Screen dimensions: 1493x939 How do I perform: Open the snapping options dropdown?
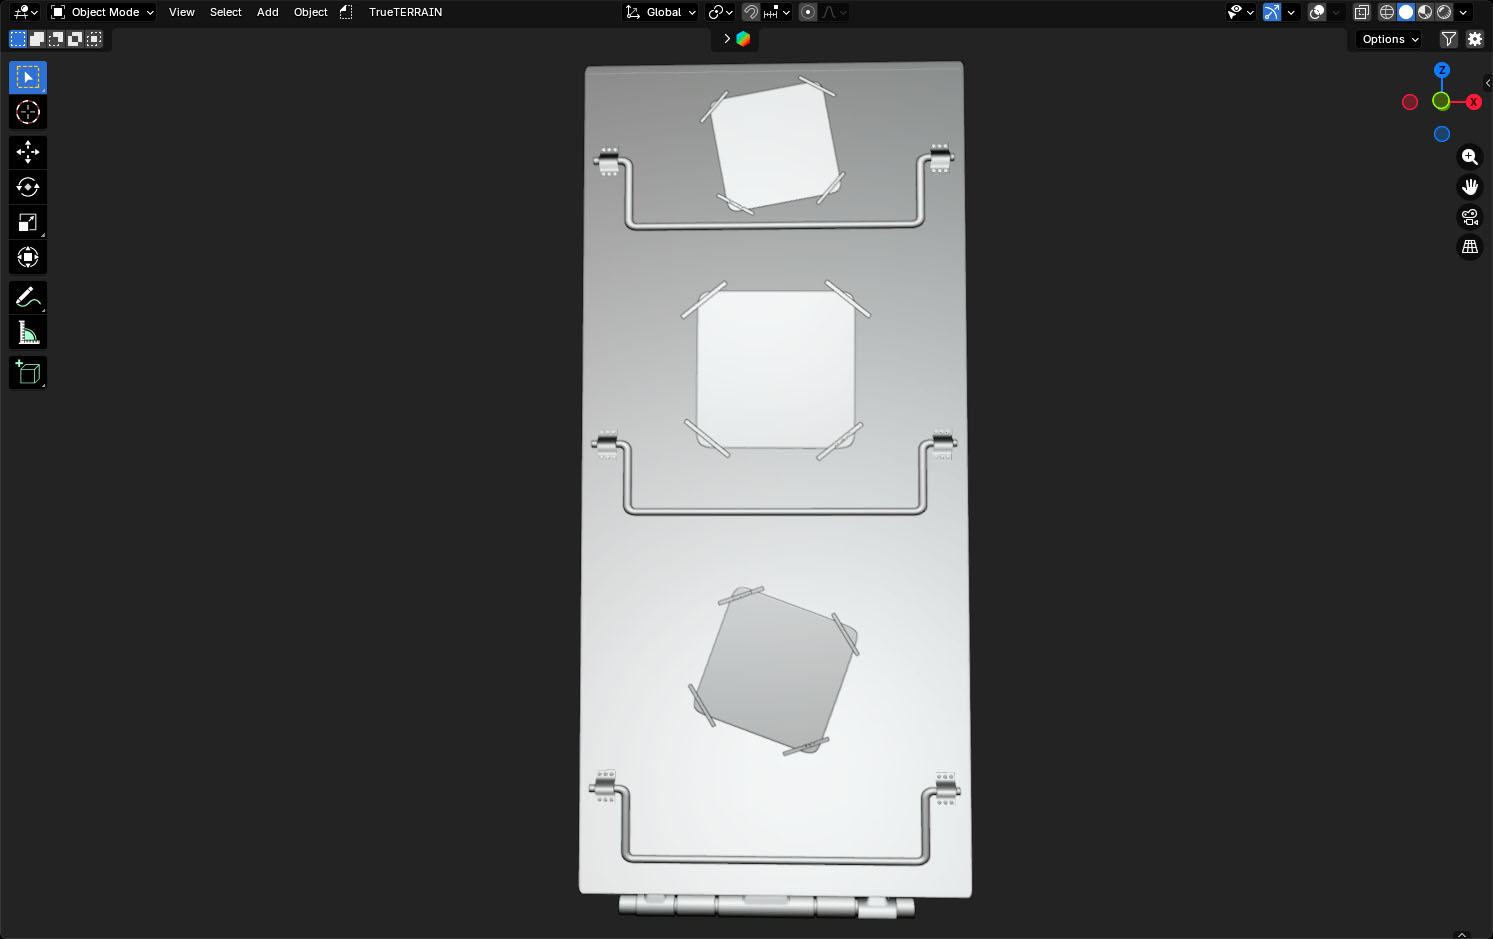[x=777, y=12]
